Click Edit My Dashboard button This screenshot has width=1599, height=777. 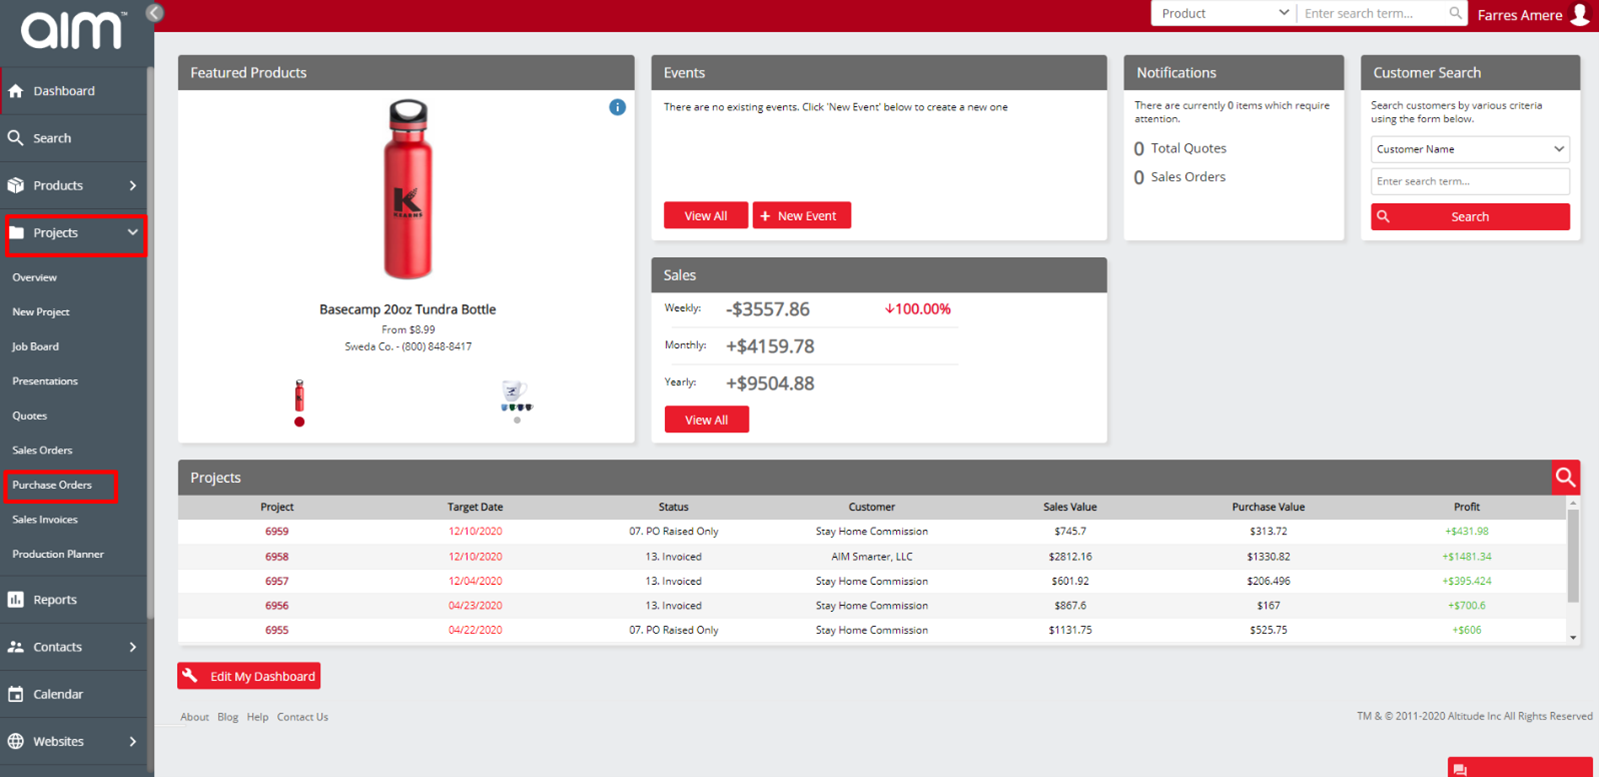(x=249, y=676)
